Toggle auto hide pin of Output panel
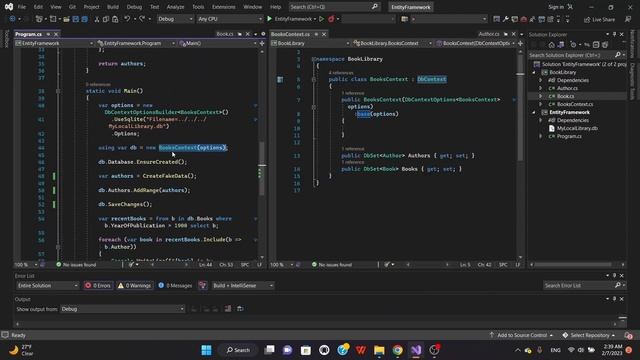 [x=614, y=299]
